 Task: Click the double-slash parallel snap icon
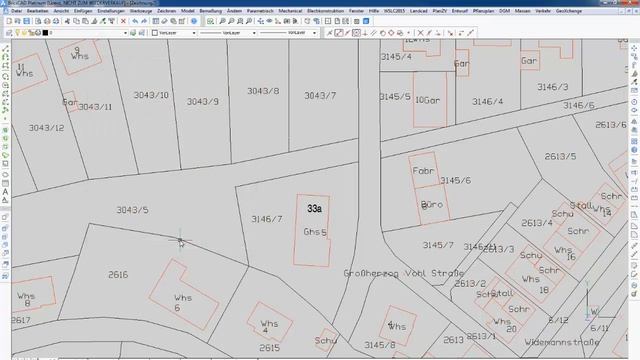click(373, 33)
